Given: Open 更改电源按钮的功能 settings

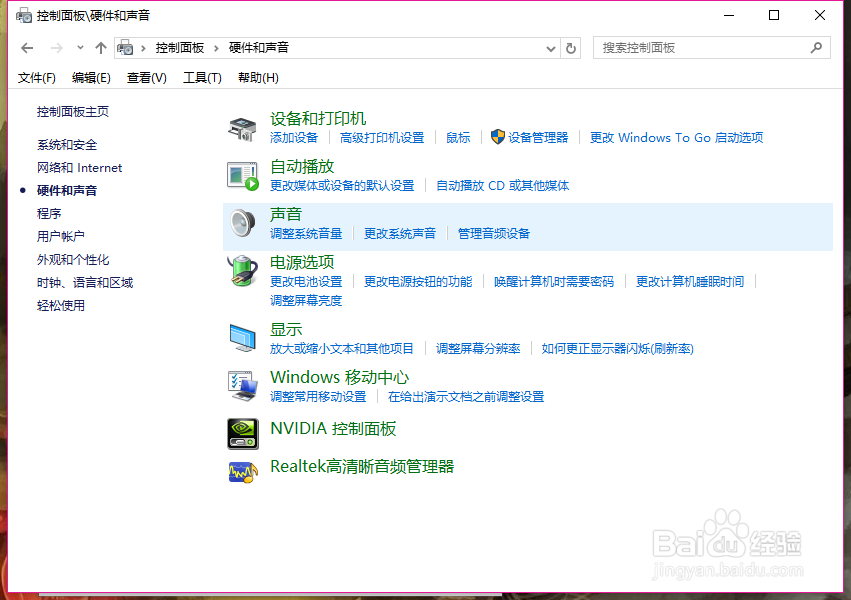Looking at the screenshot, I should click(x=418, y=281).
